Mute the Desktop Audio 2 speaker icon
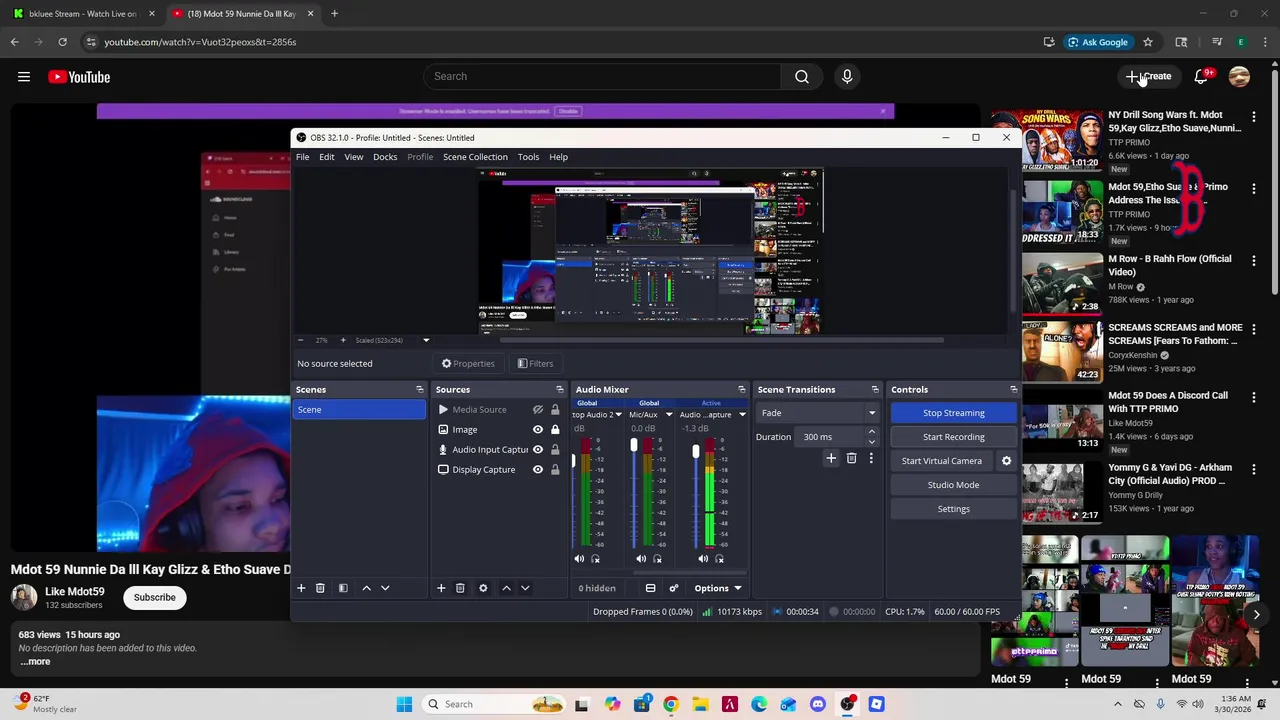The width and height of the screenshot is (1280, 720). [x=579, y=559]
